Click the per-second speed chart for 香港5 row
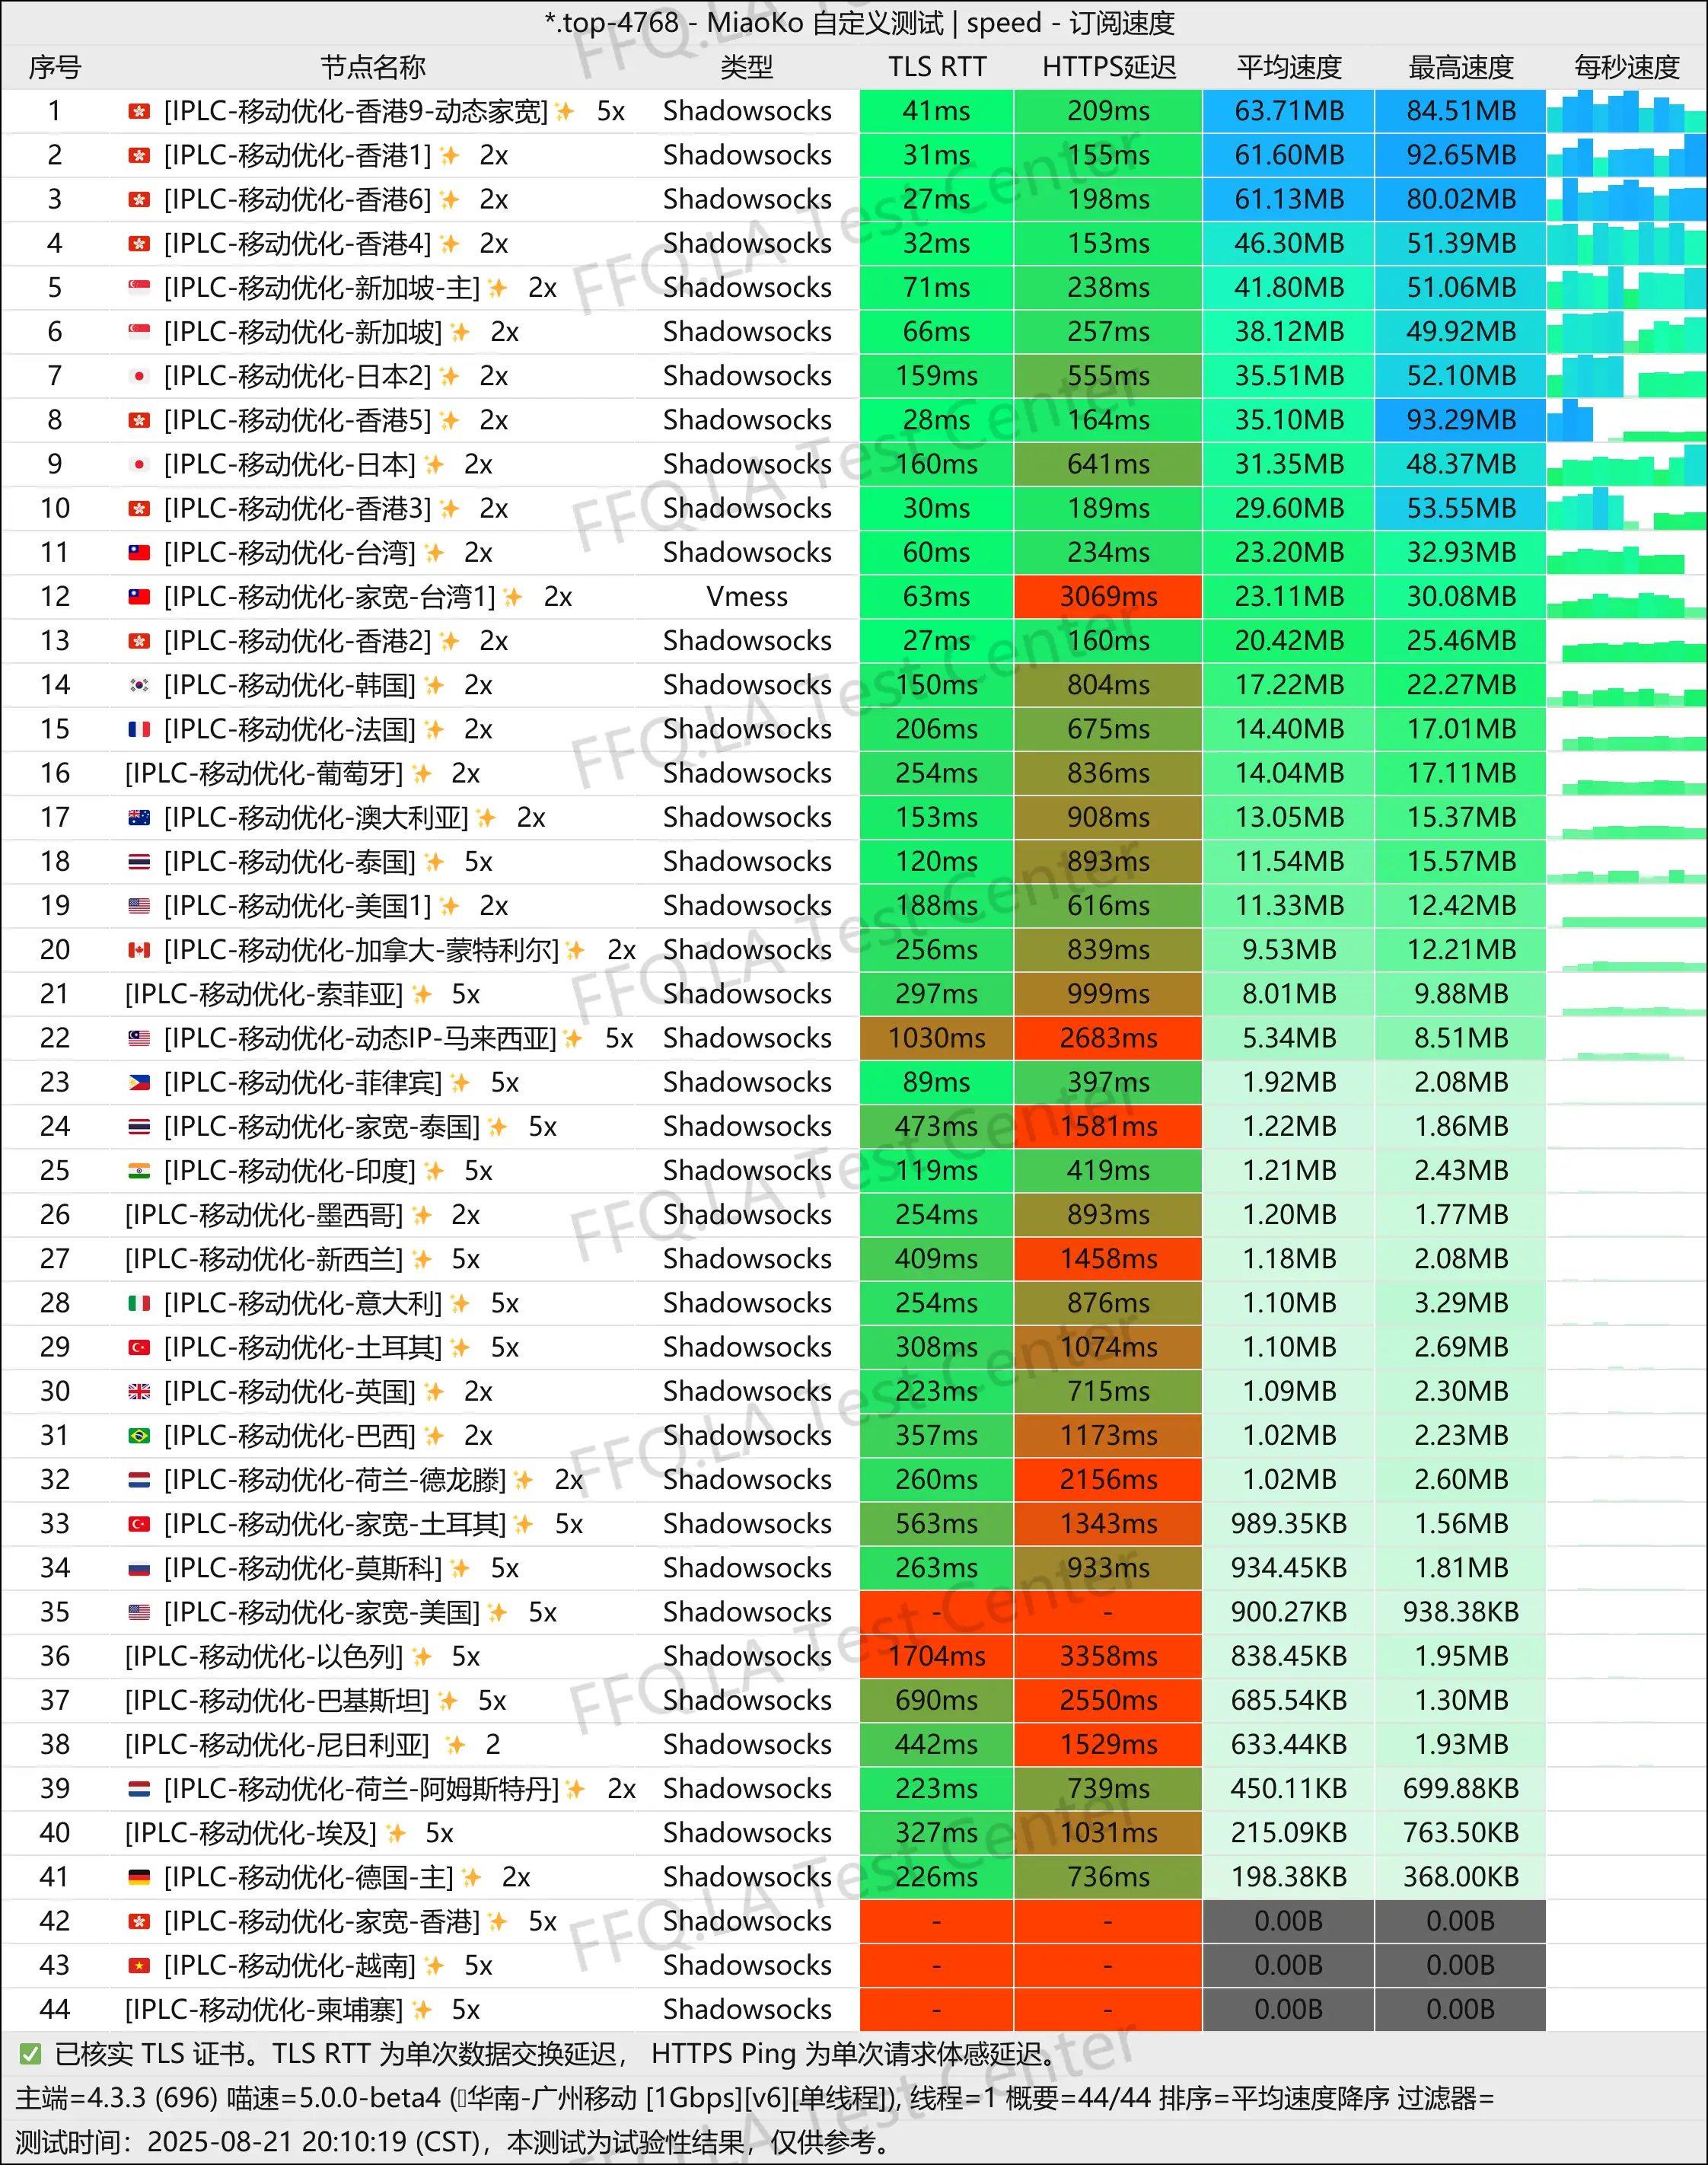Viewport: 1708px width, 2165px height. (x=1627, y=420)
